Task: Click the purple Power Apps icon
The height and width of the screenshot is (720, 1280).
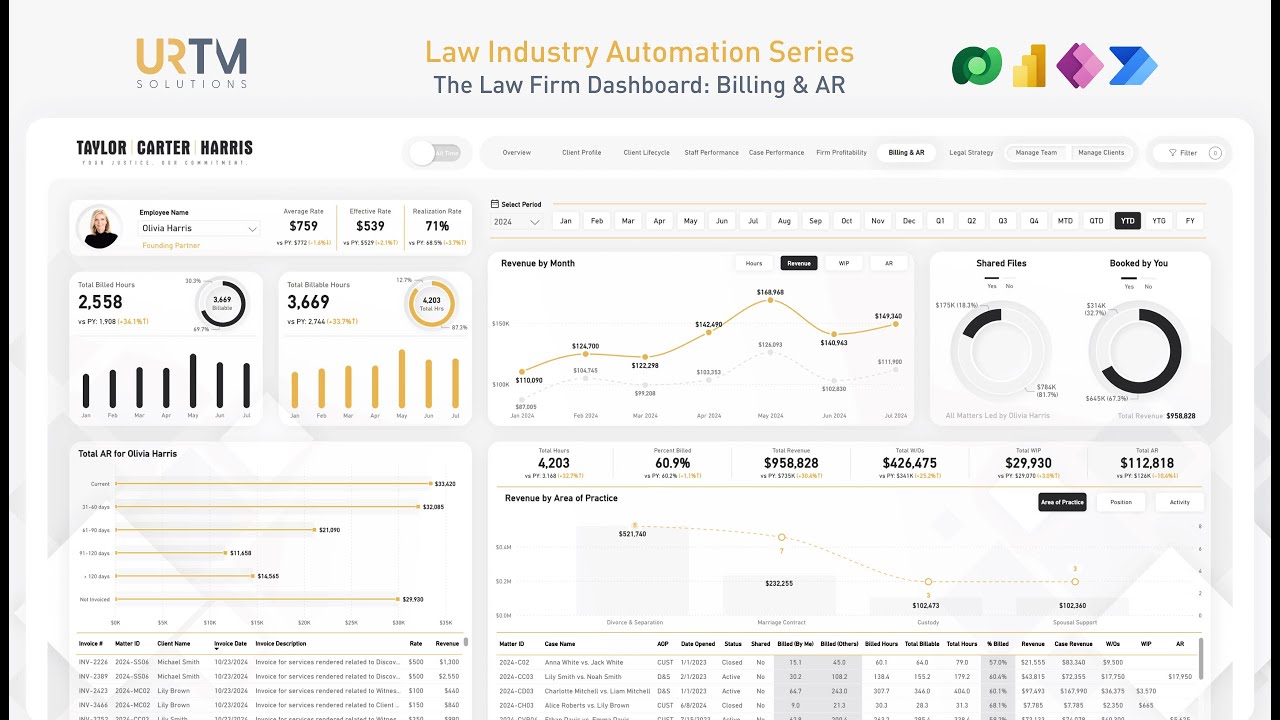Action: pos(1080,66)
